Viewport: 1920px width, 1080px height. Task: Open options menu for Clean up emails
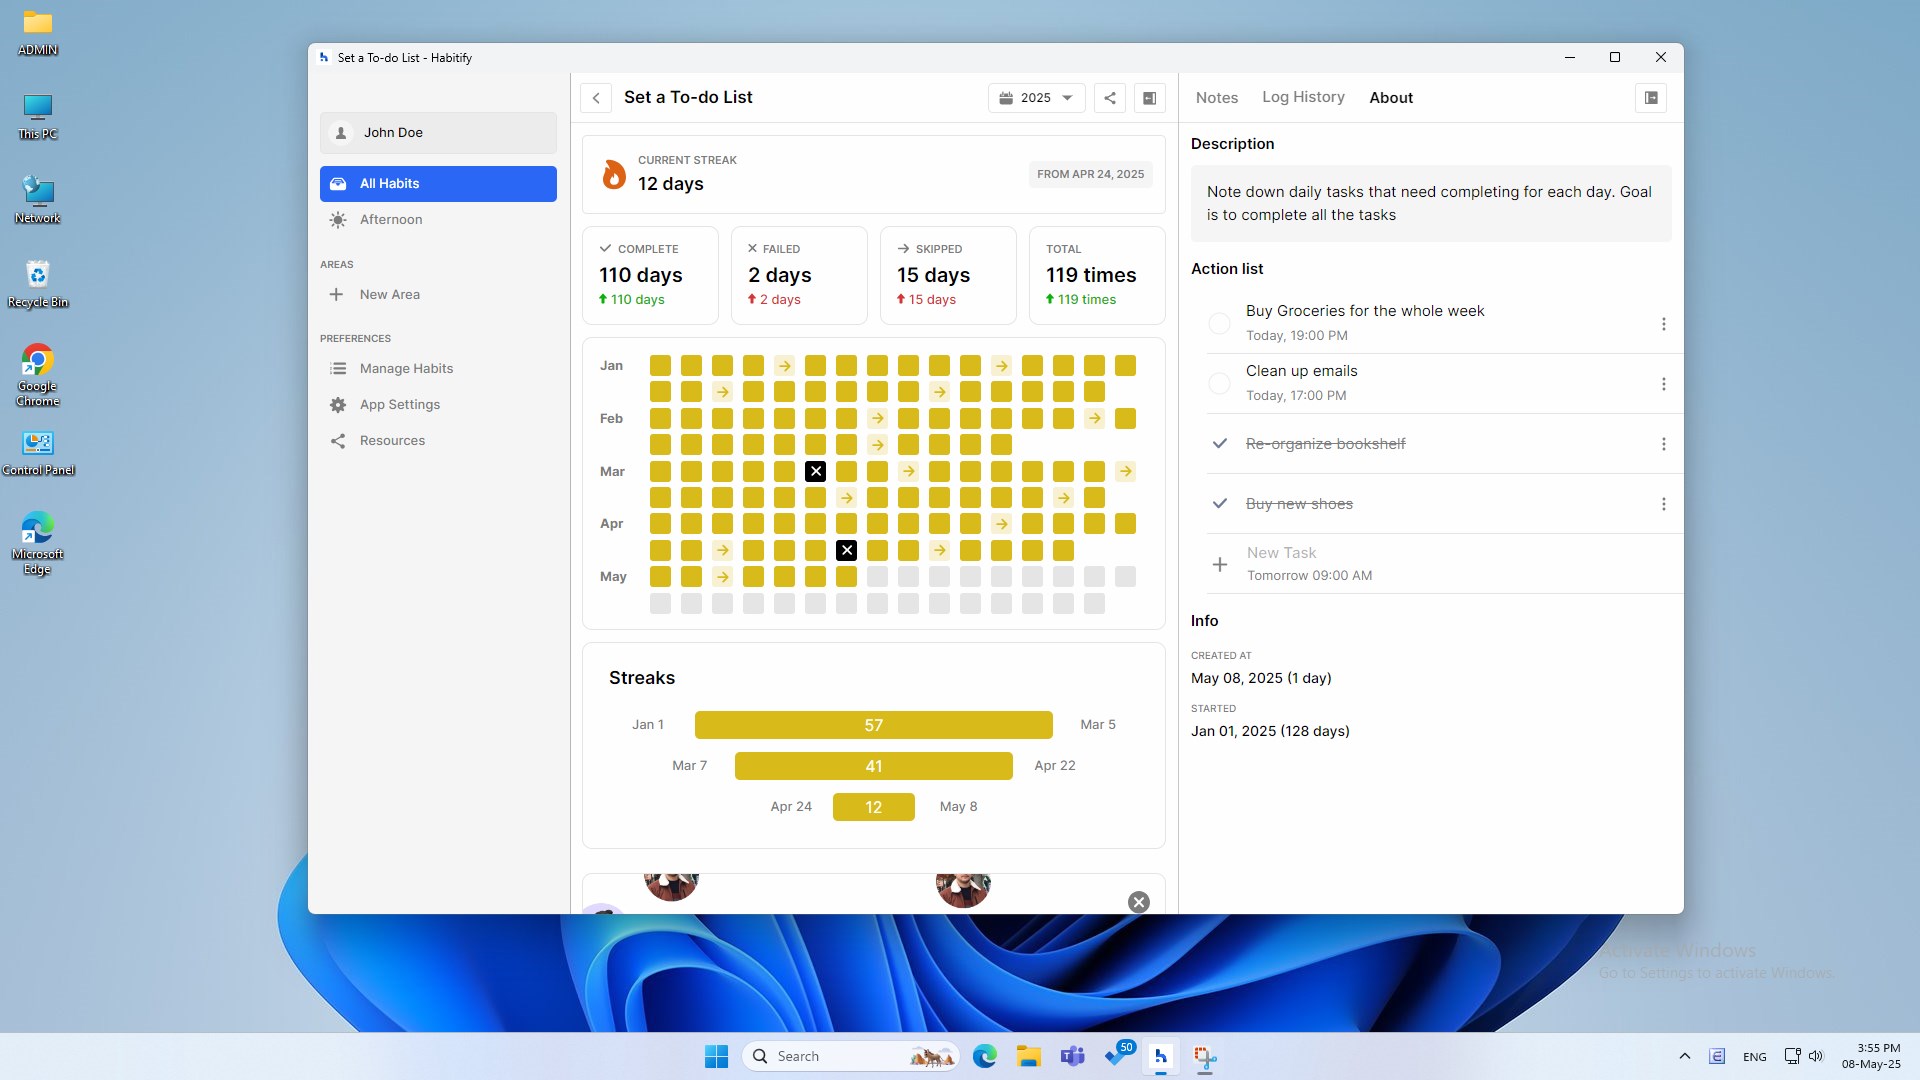(x=1663, y=384)
